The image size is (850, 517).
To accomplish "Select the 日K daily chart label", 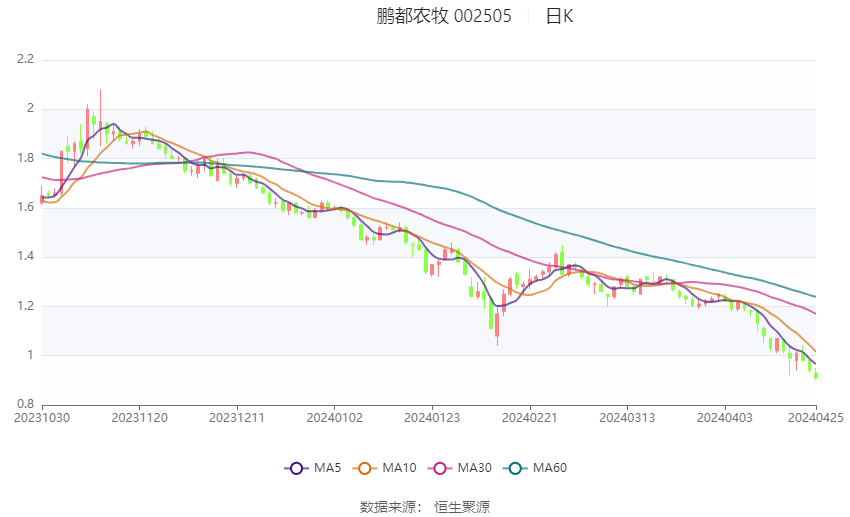I will (x=559, y=16).
